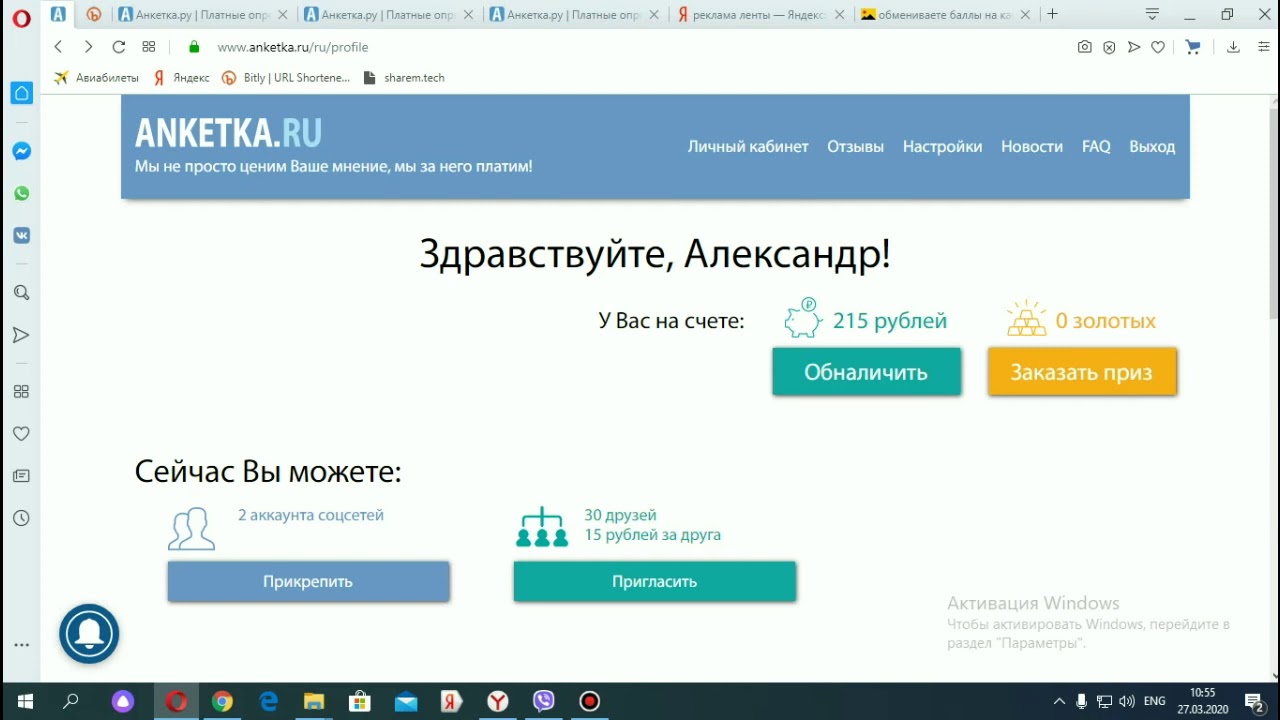1280x720 pixels.
Task: Open the downloads arrow icon
Action: pos(1233,47)
